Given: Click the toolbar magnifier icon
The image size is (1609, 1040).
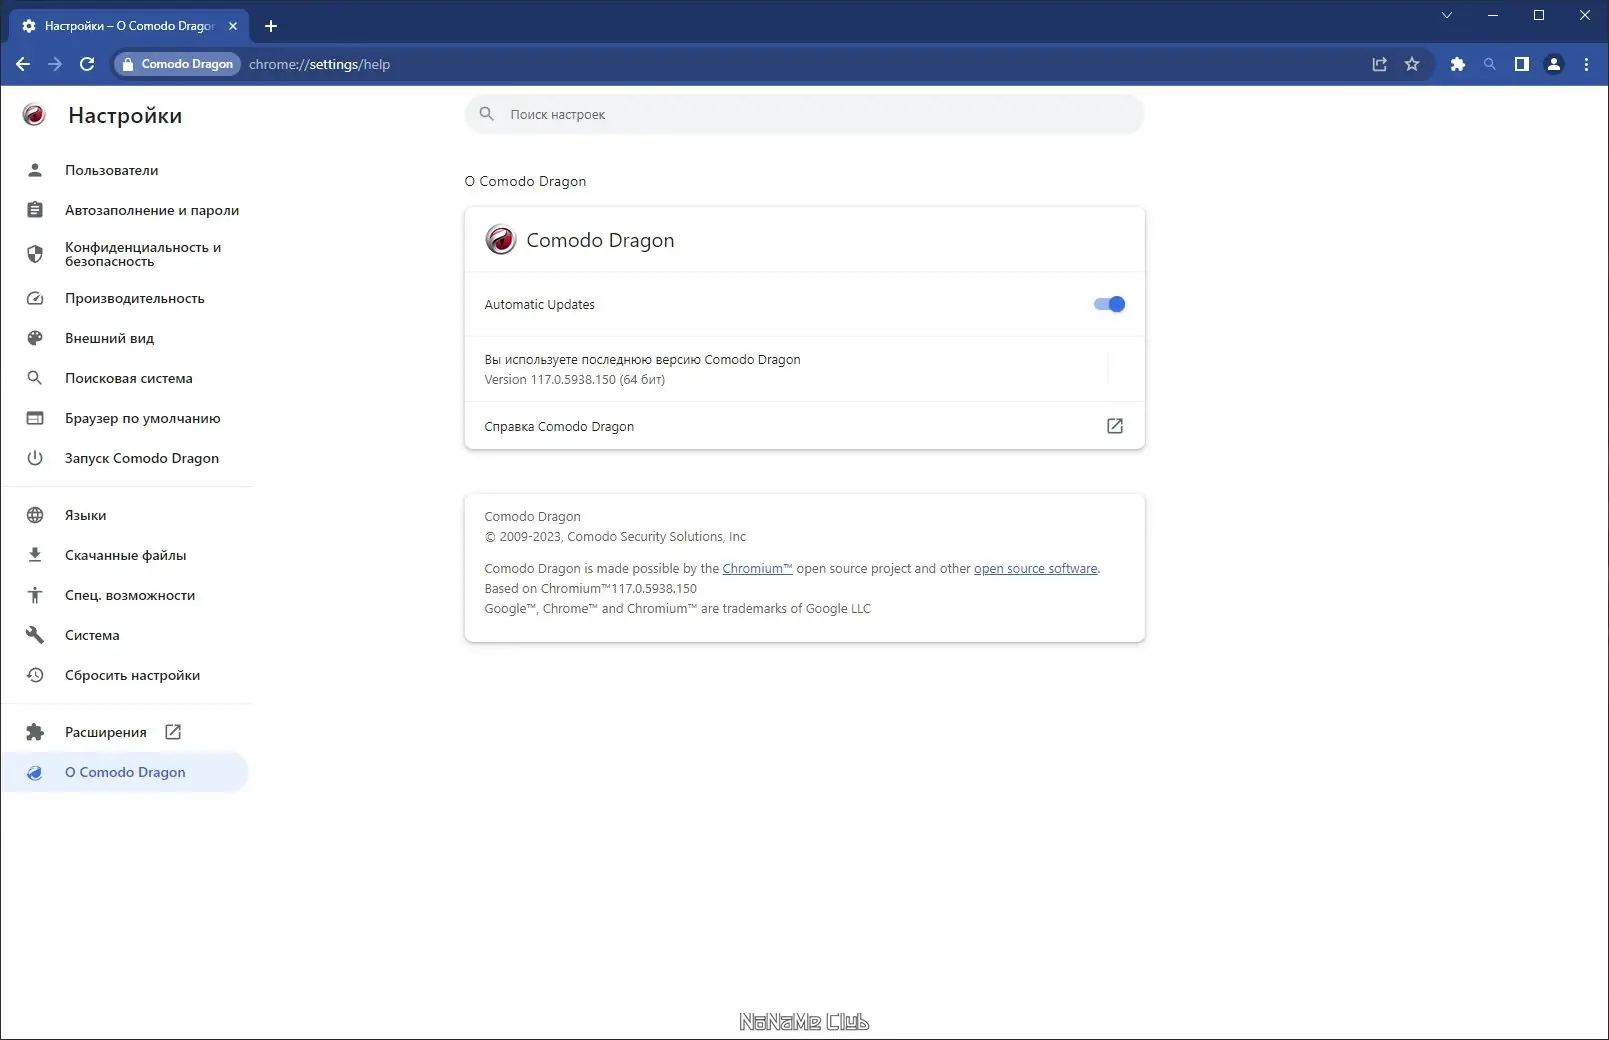Looking at the screenshot, I should 1490,64.
